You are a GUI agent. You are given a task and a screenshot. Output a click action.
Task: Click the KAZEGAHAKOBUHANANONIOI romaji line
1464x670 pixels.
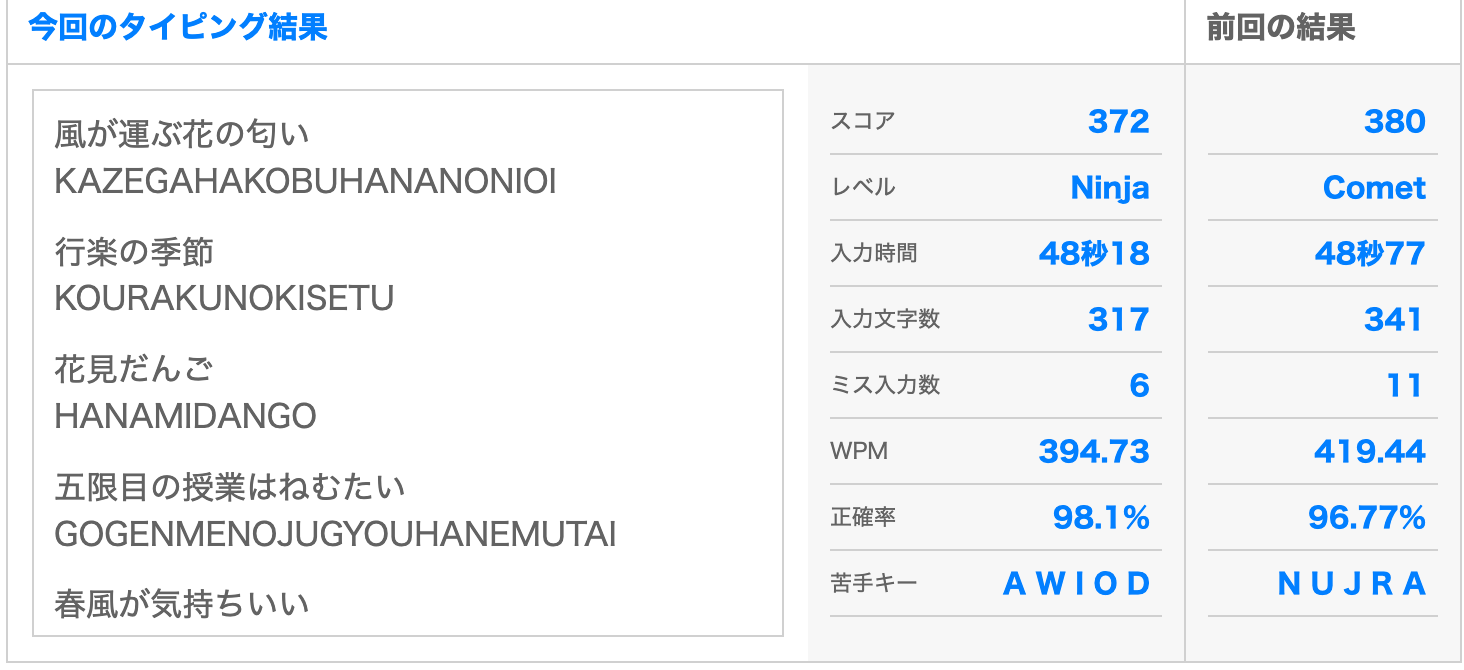pos(305,181)
